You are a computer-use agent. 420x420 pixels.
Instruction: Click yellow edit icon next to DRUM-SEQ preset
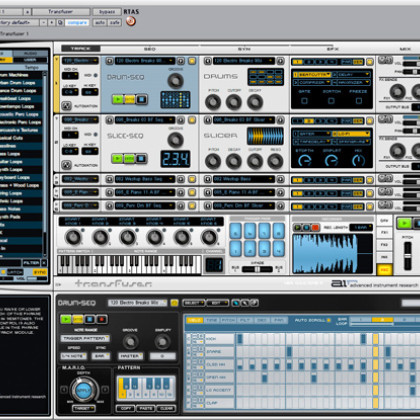coord(192,61)
